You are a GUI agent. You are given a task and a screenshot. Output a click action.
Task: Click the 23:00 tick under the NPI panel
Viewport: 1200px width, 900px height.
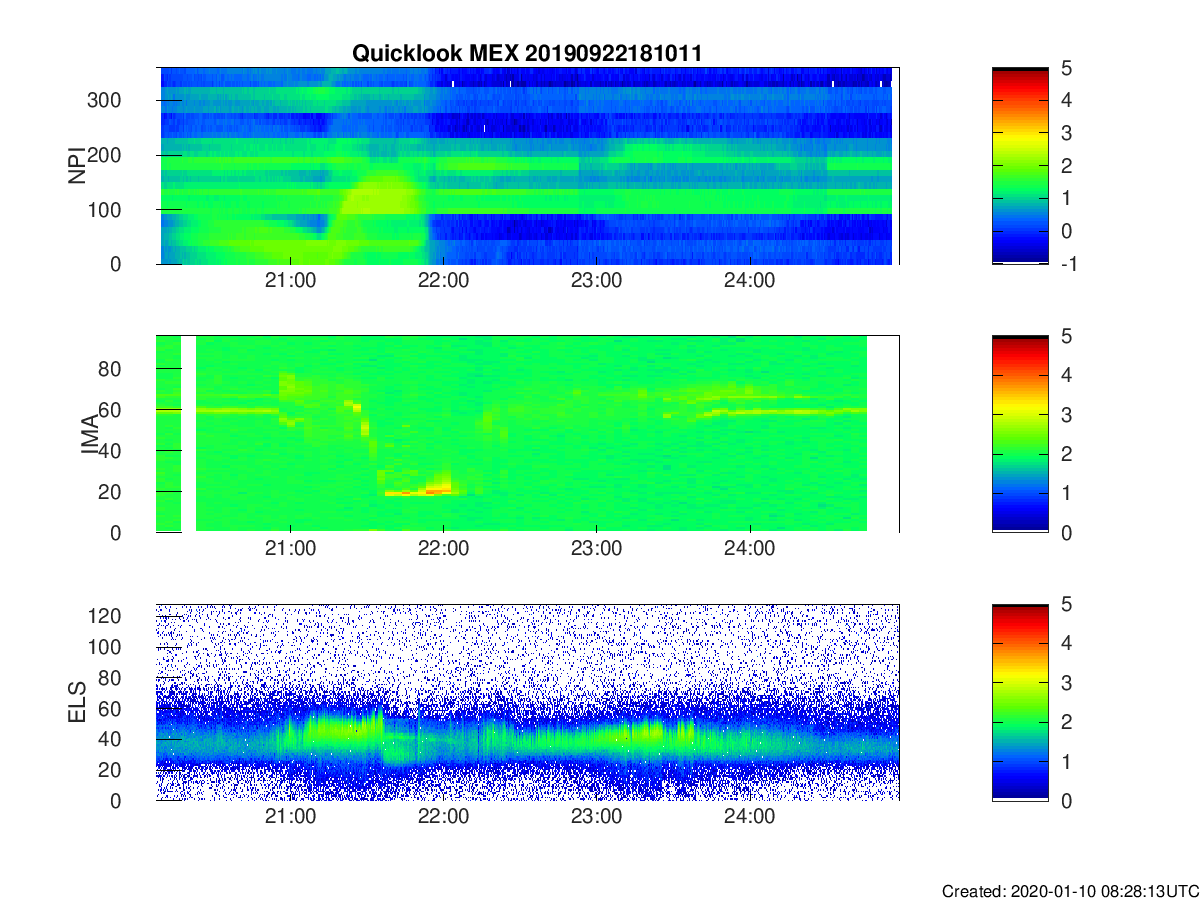596,281
